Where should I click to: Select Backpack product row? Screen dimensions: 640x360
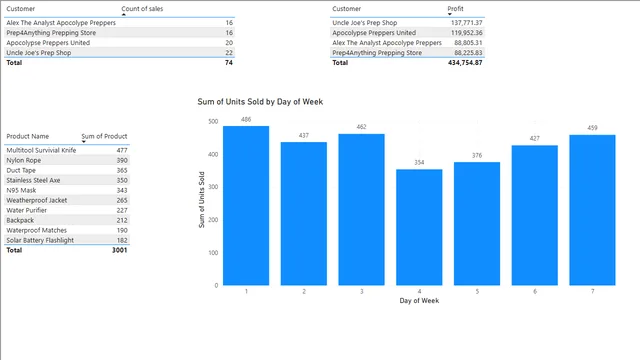67,220
